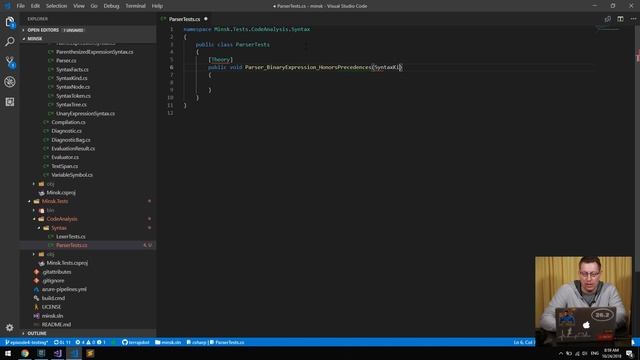640x360 pixels.
Task: Collapse the Minsk.Tests folder
Action: [88, 201]
